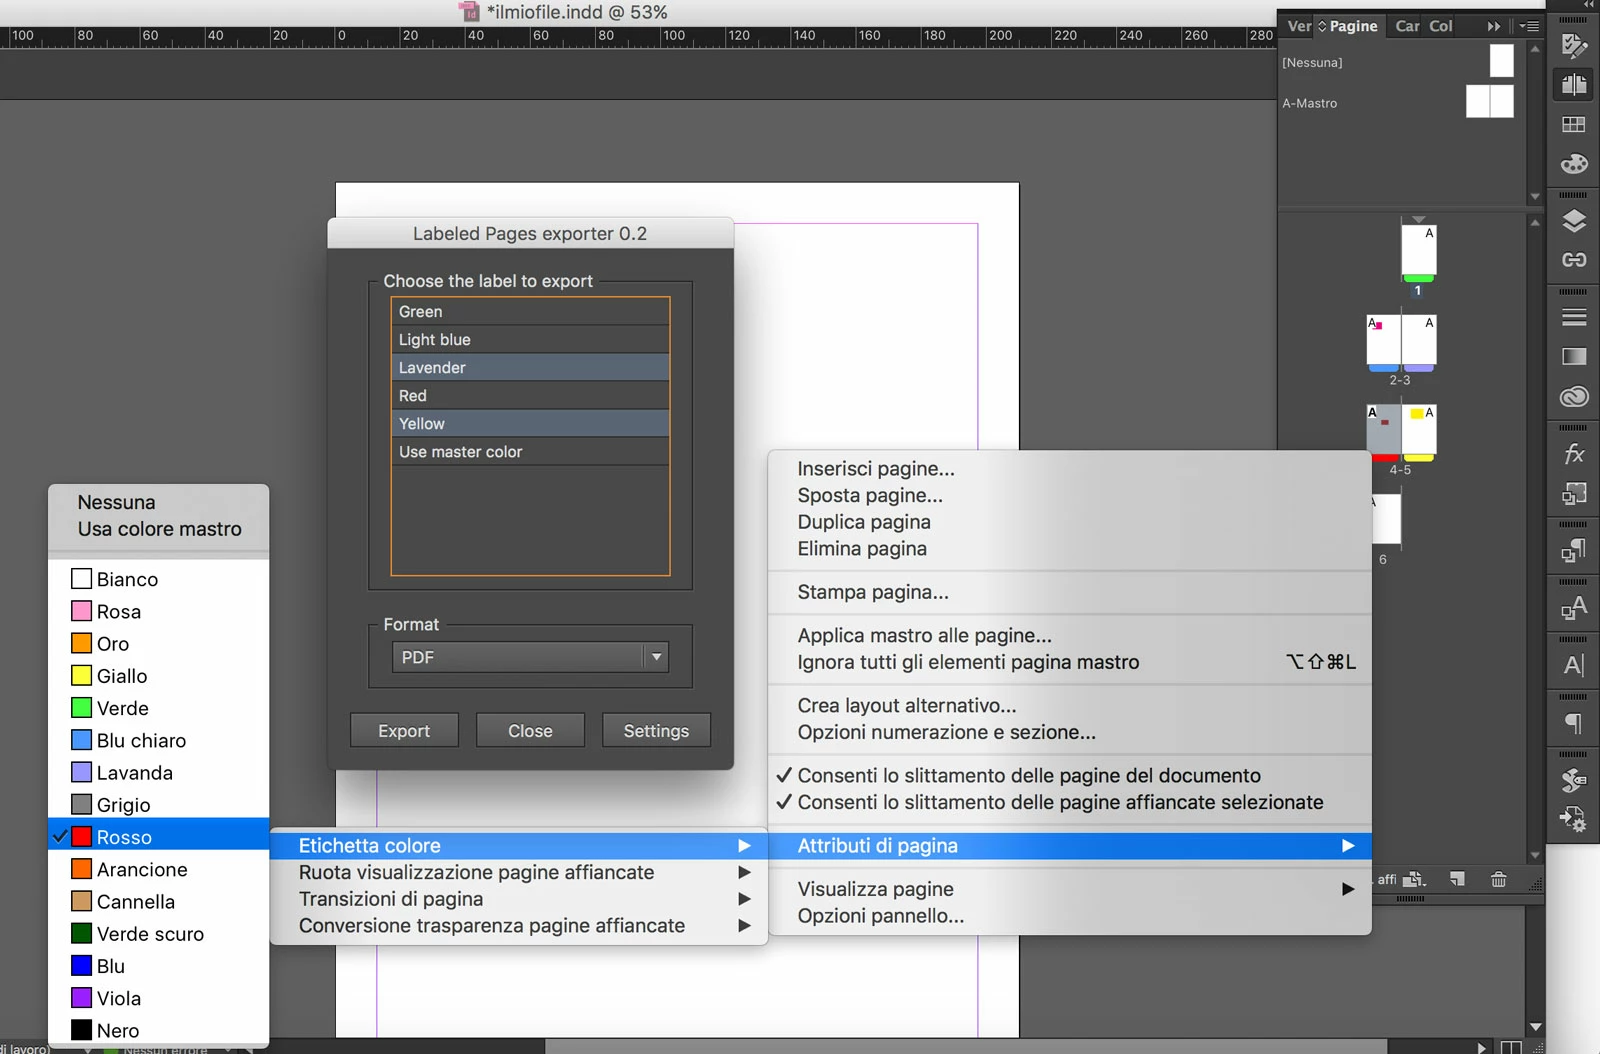Pick the Viola color label

(x=159, y=998)
